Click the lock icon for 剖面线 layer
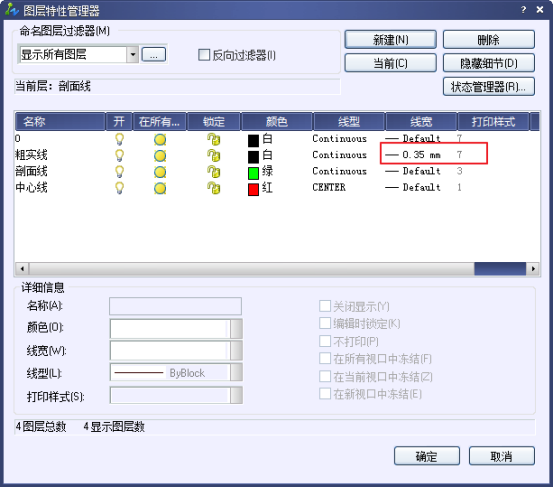This screenshot has height=487, width=554. (213, 172)
